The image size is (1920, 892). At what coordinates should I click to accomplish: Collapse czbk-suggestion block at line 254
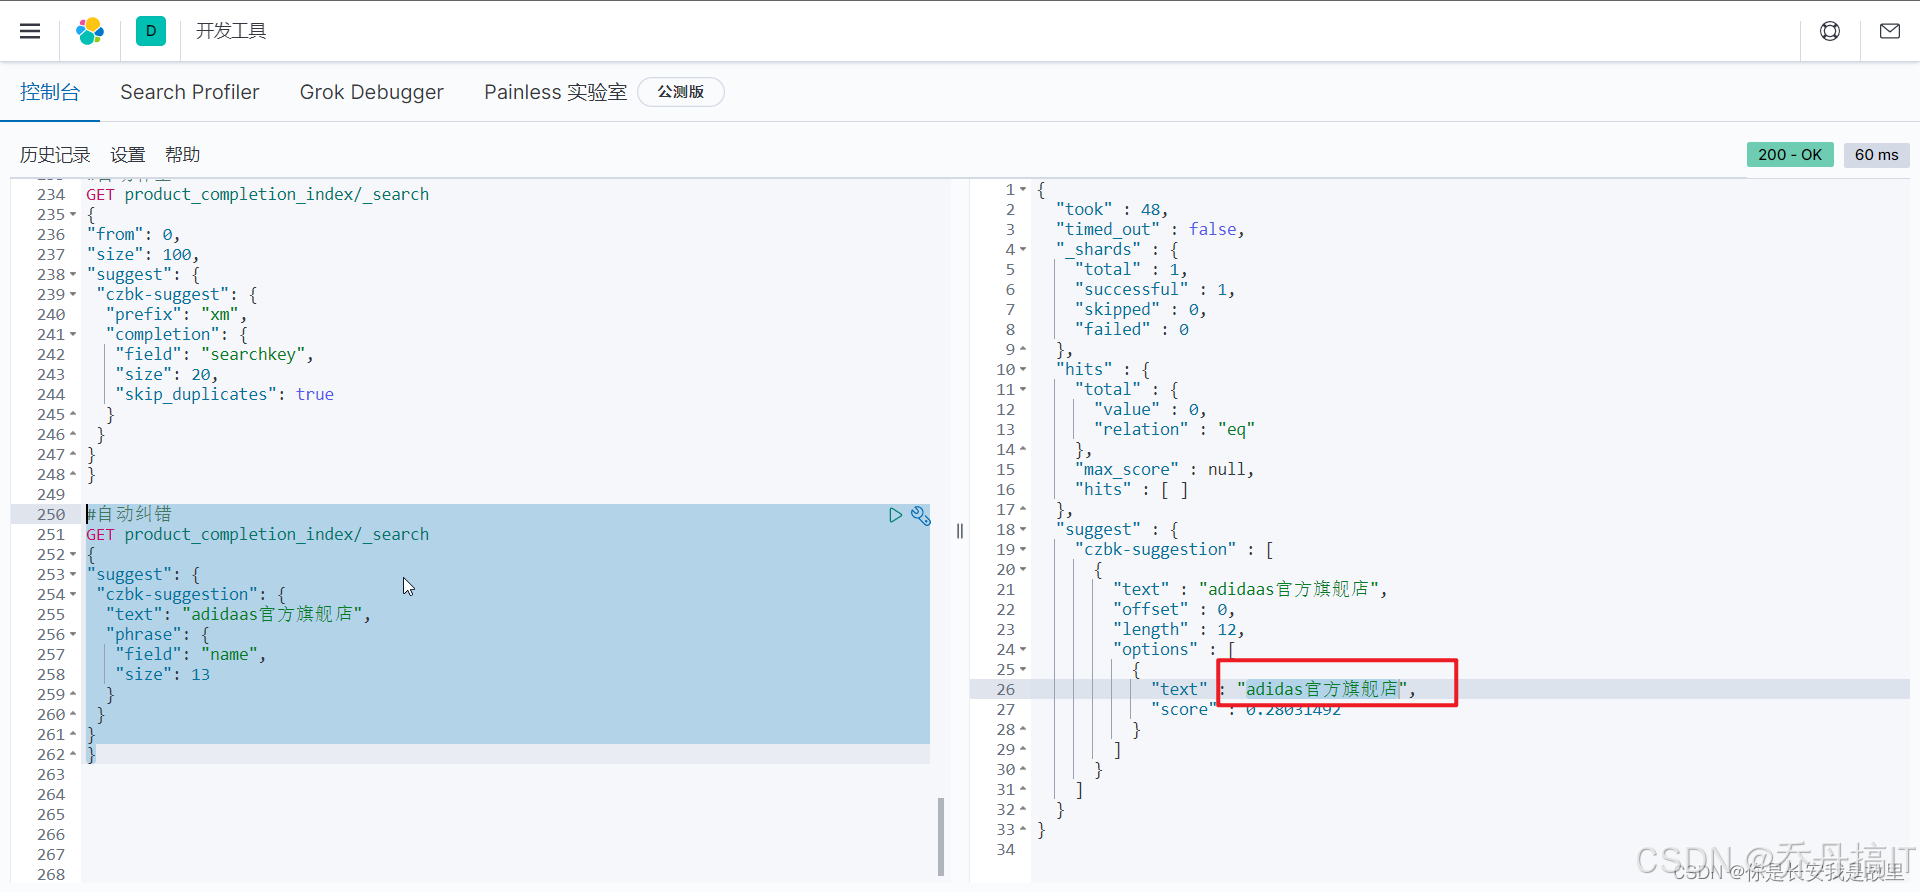click(73, 595)
